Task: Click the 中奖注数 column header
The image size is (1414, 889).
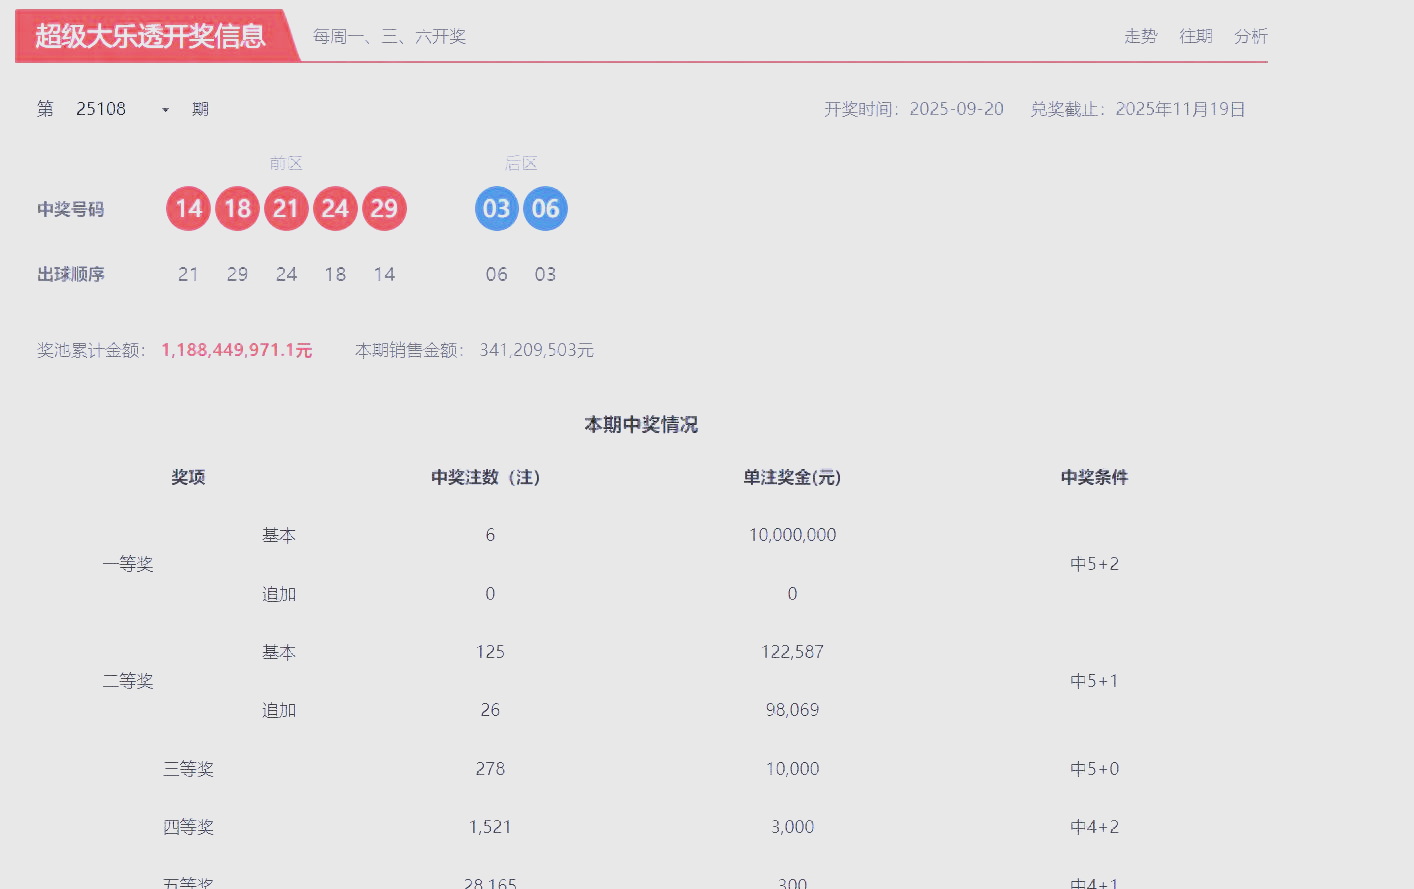Action: tap(486, 477)
